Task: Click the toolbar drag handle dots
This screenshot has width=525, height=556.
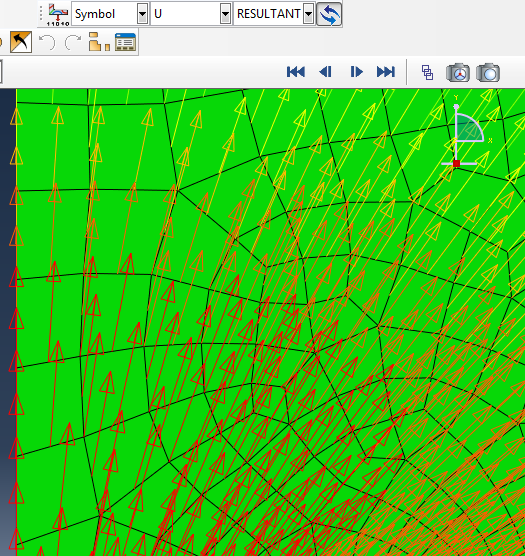Action: point(41,13)
